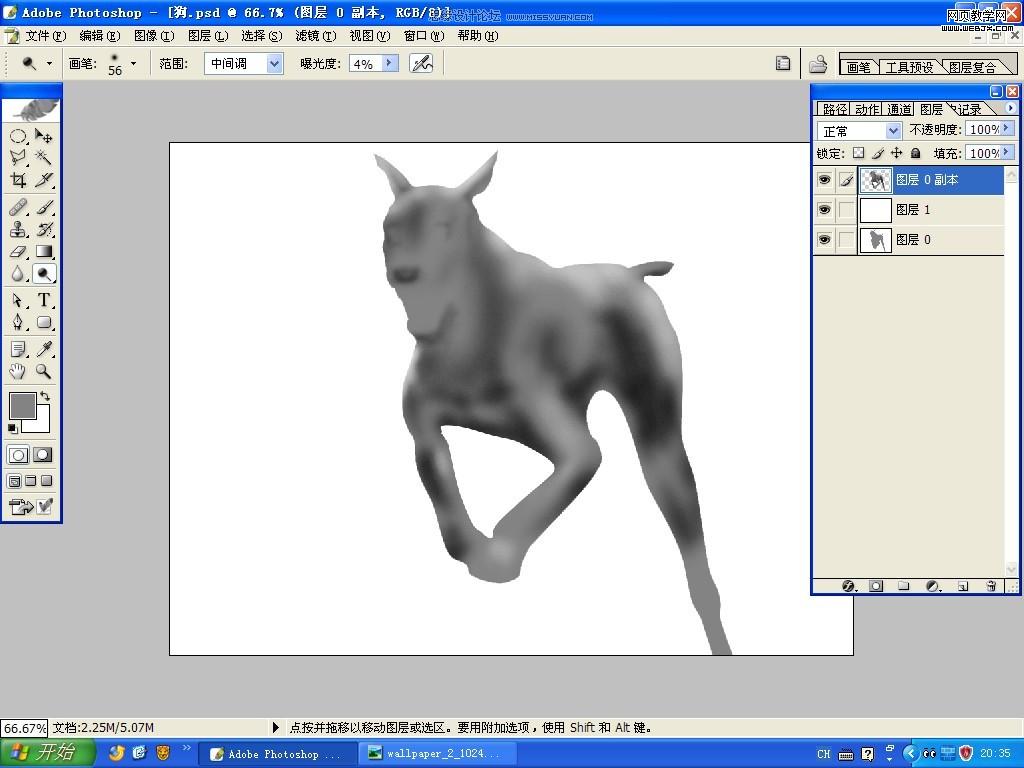Viewport: 1024px width, 768px height.
Task: Toggle visibility of 图层 0 layer
Action: tap(824, 240)
